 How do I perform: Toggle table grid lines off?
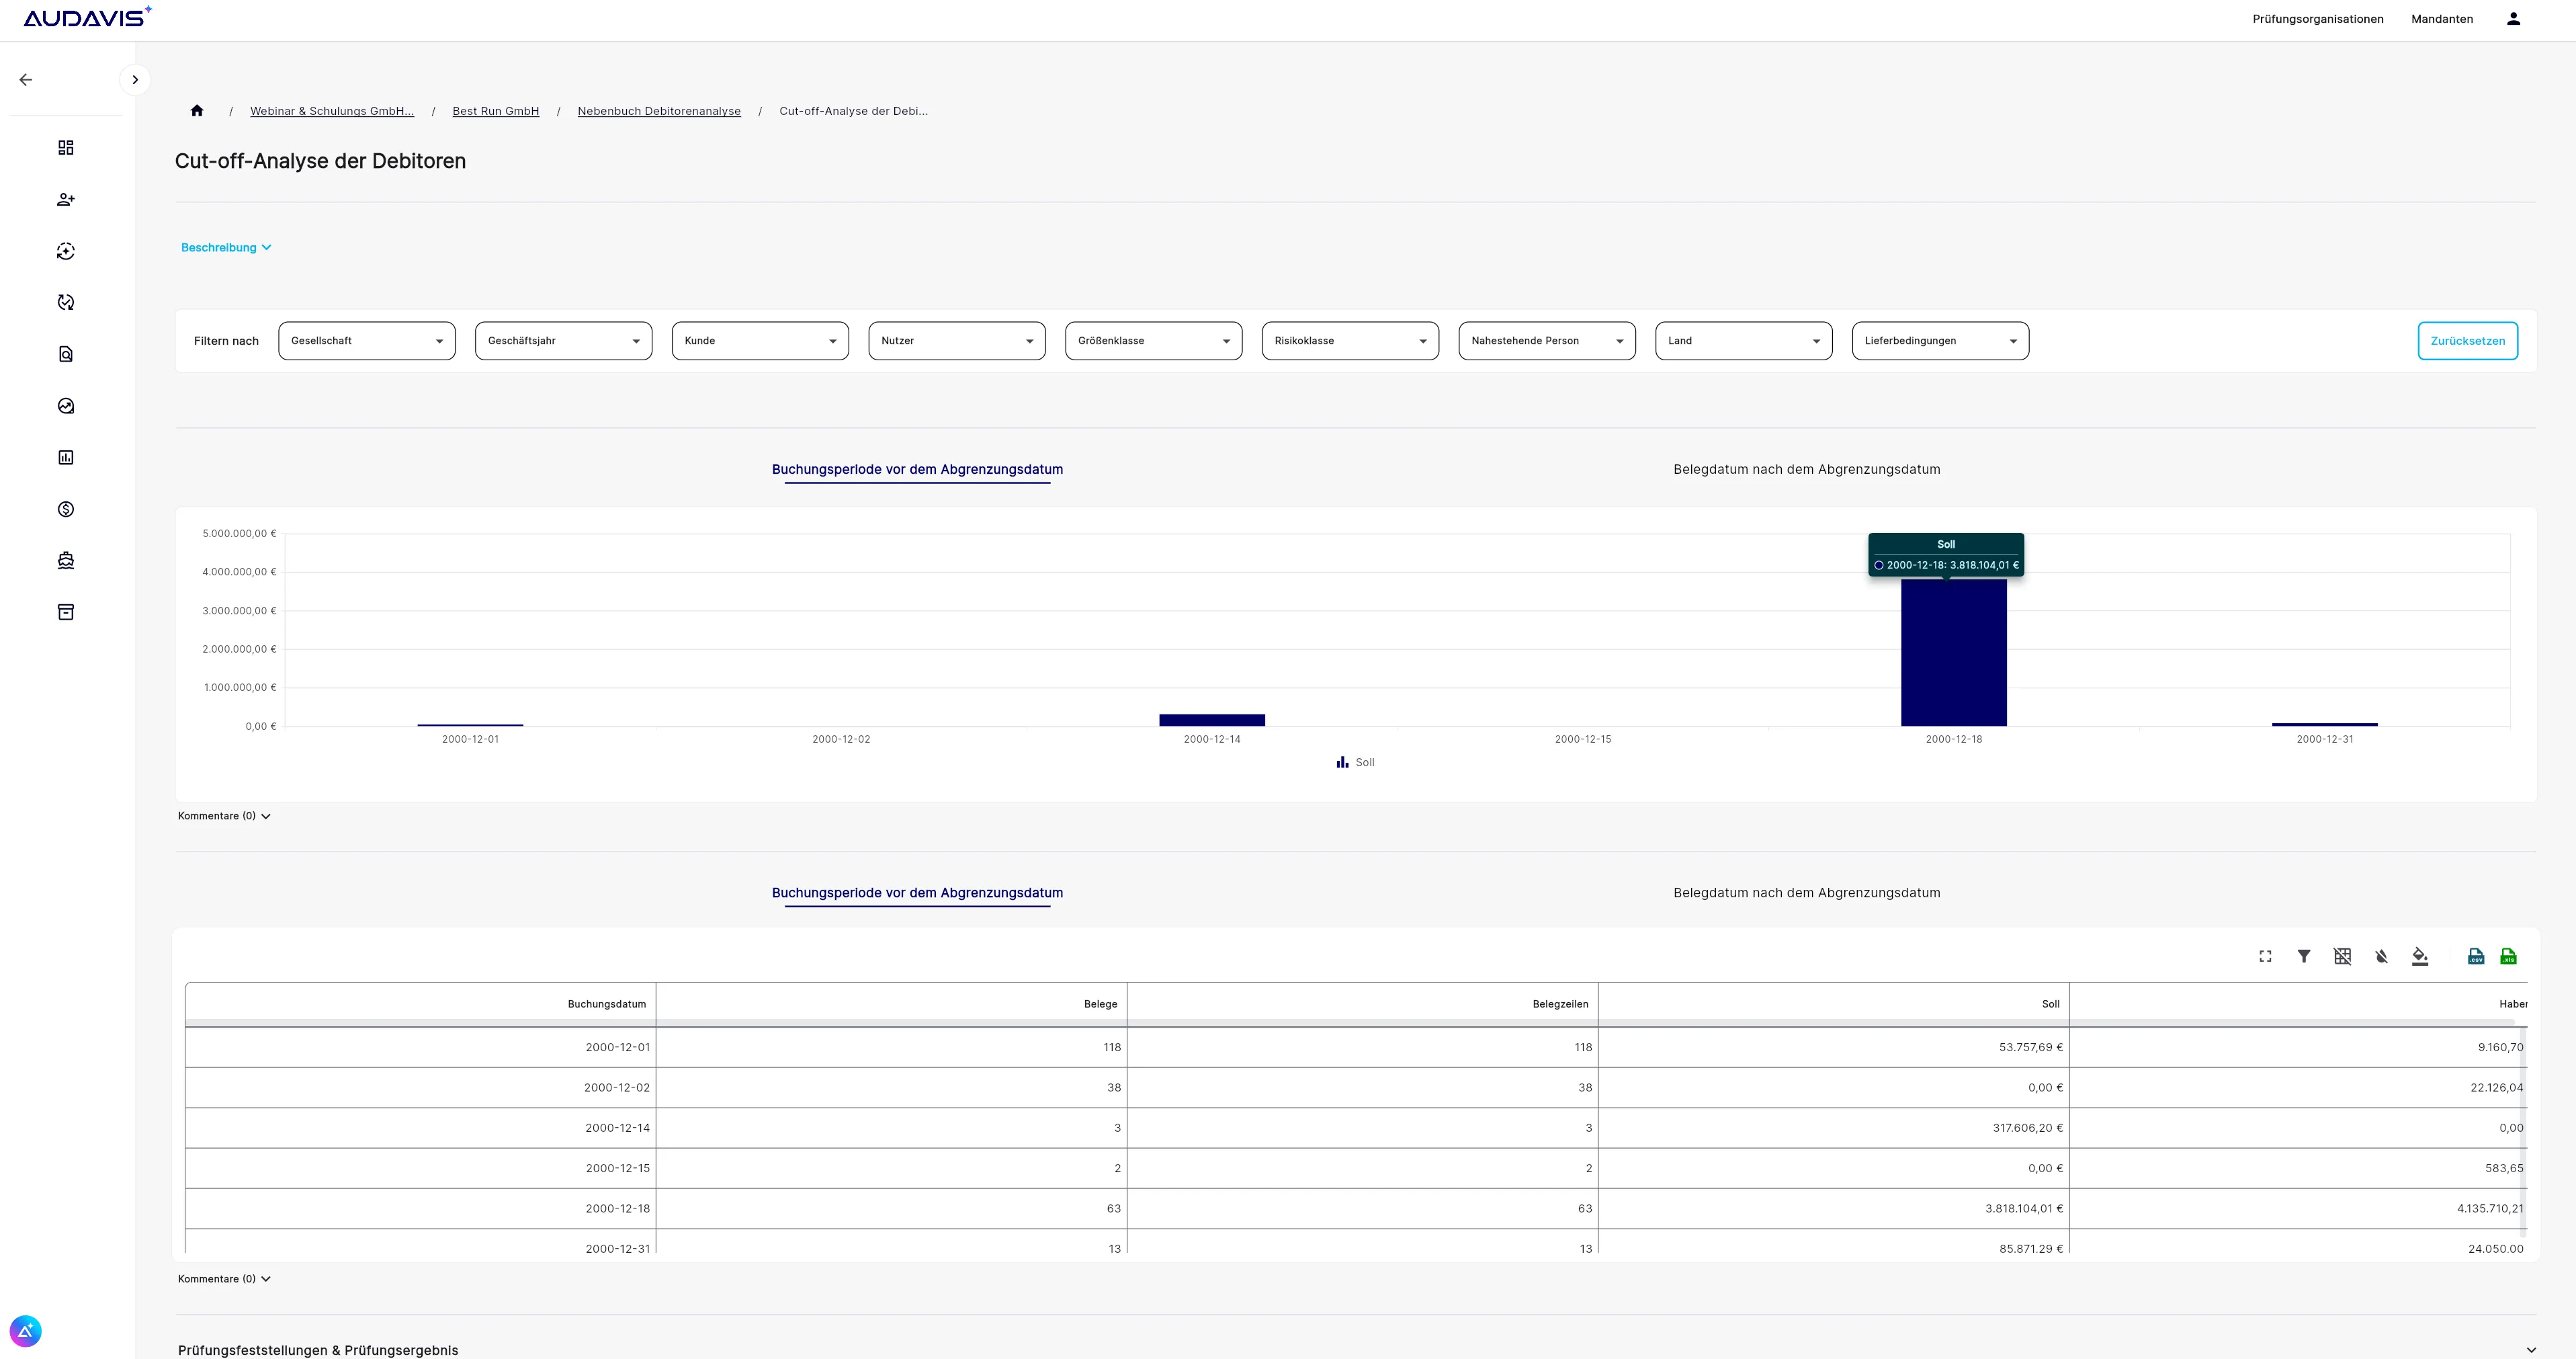pos(2342,956)
